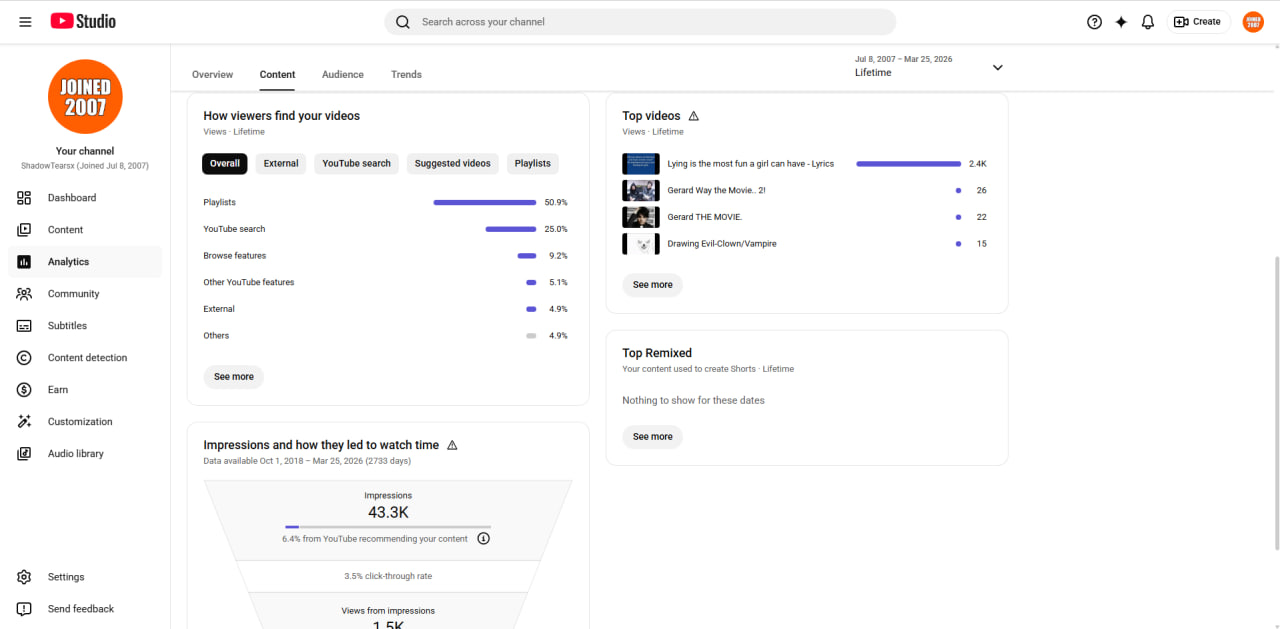
Task: Click the Nothing to show for these dates text
Action: pos(693,401)
